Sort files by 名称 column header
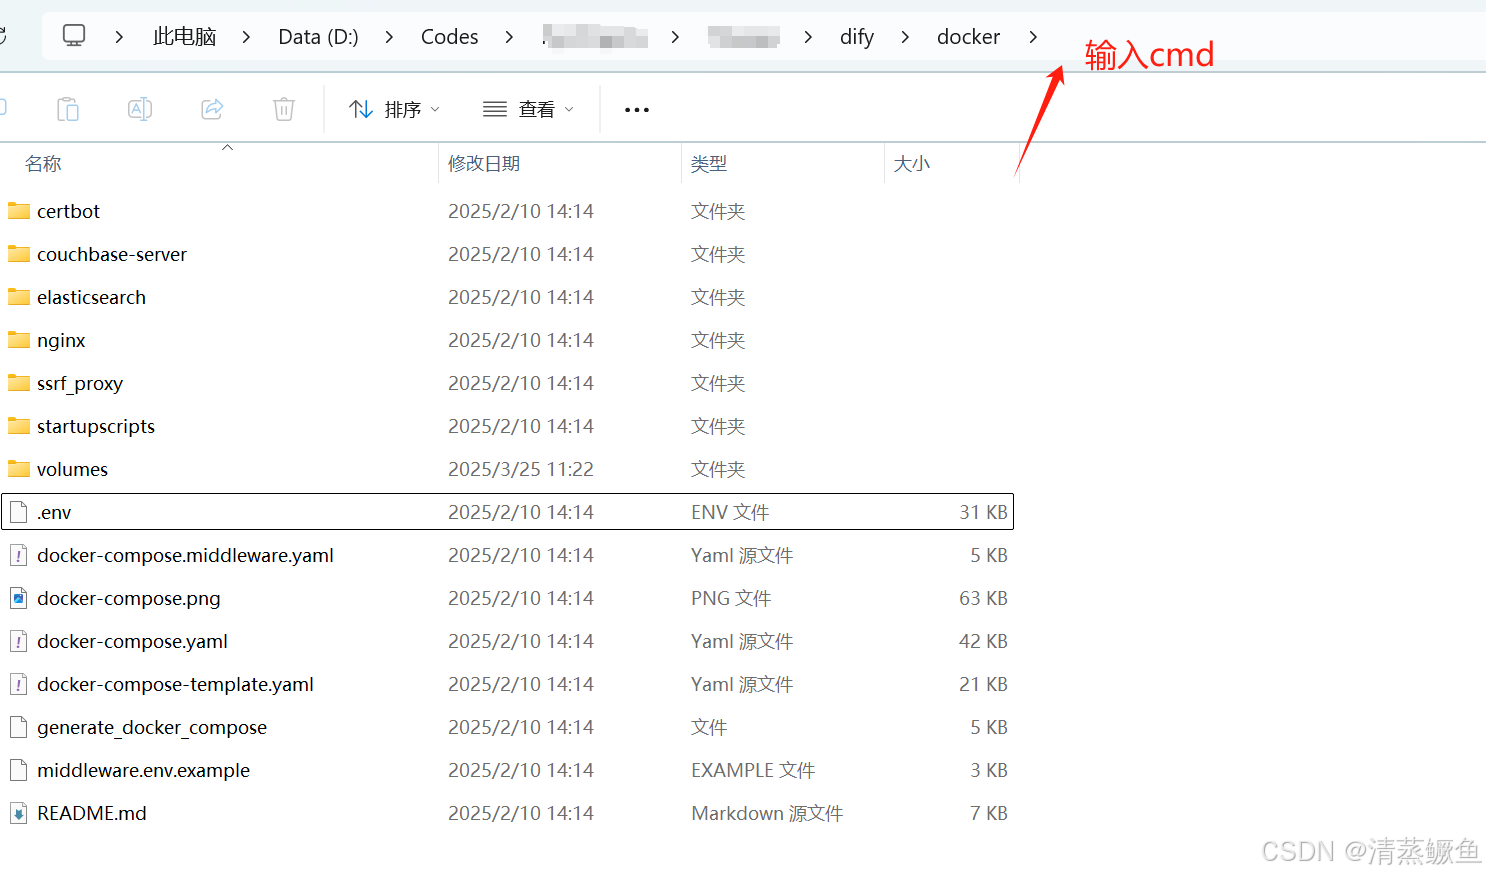The height and width of the screenshot is (877, 1486). tap(43, 163)
